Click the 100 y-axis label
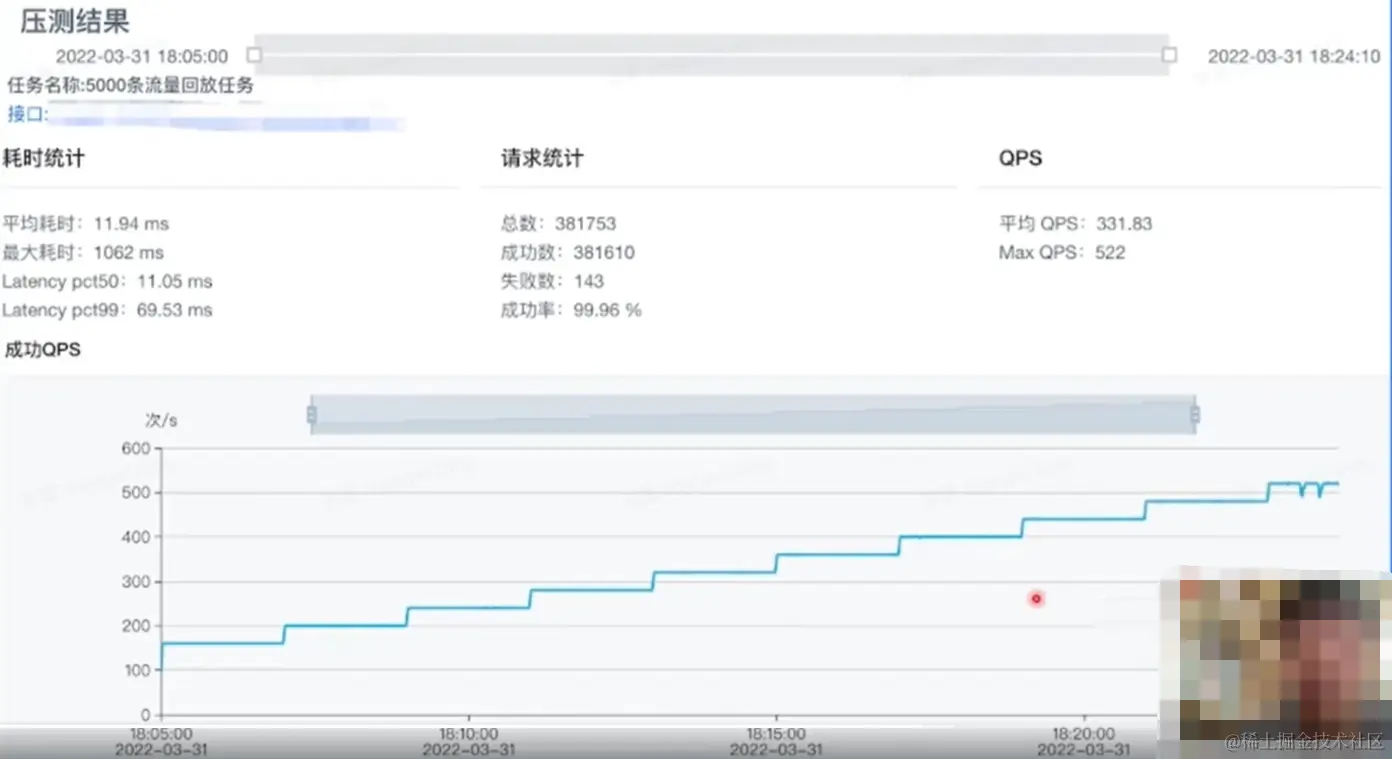 [136, 670]
